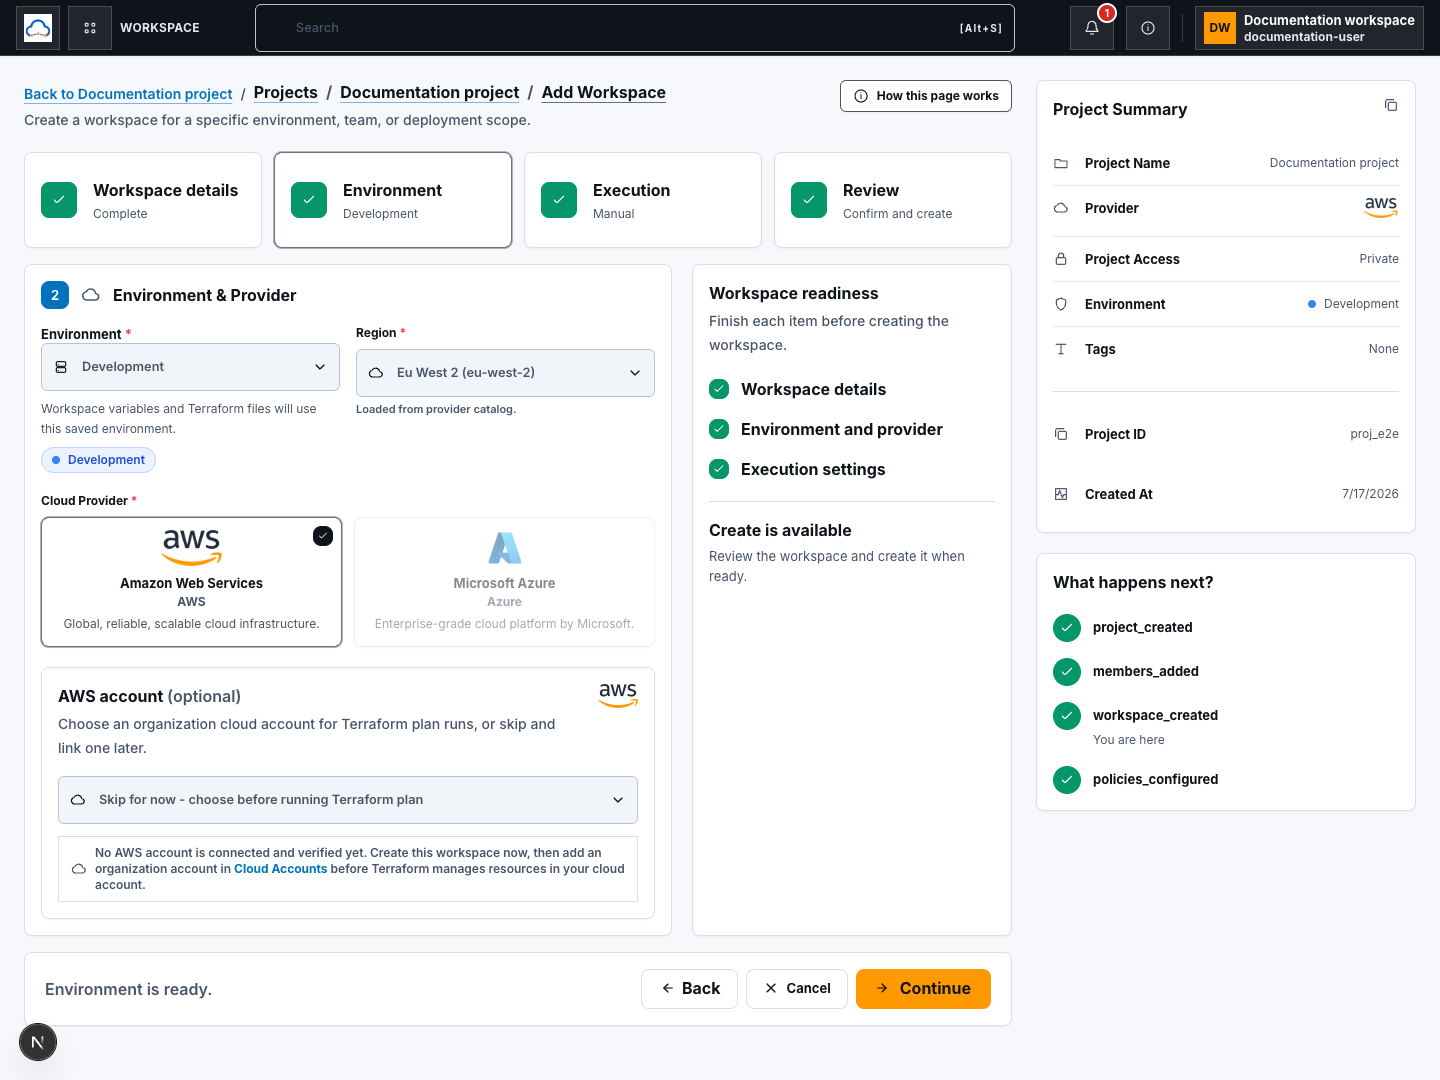The image size is (1440, 1080).
Task: Click the 'You are here' label
Action: [x=1128, y=740]
